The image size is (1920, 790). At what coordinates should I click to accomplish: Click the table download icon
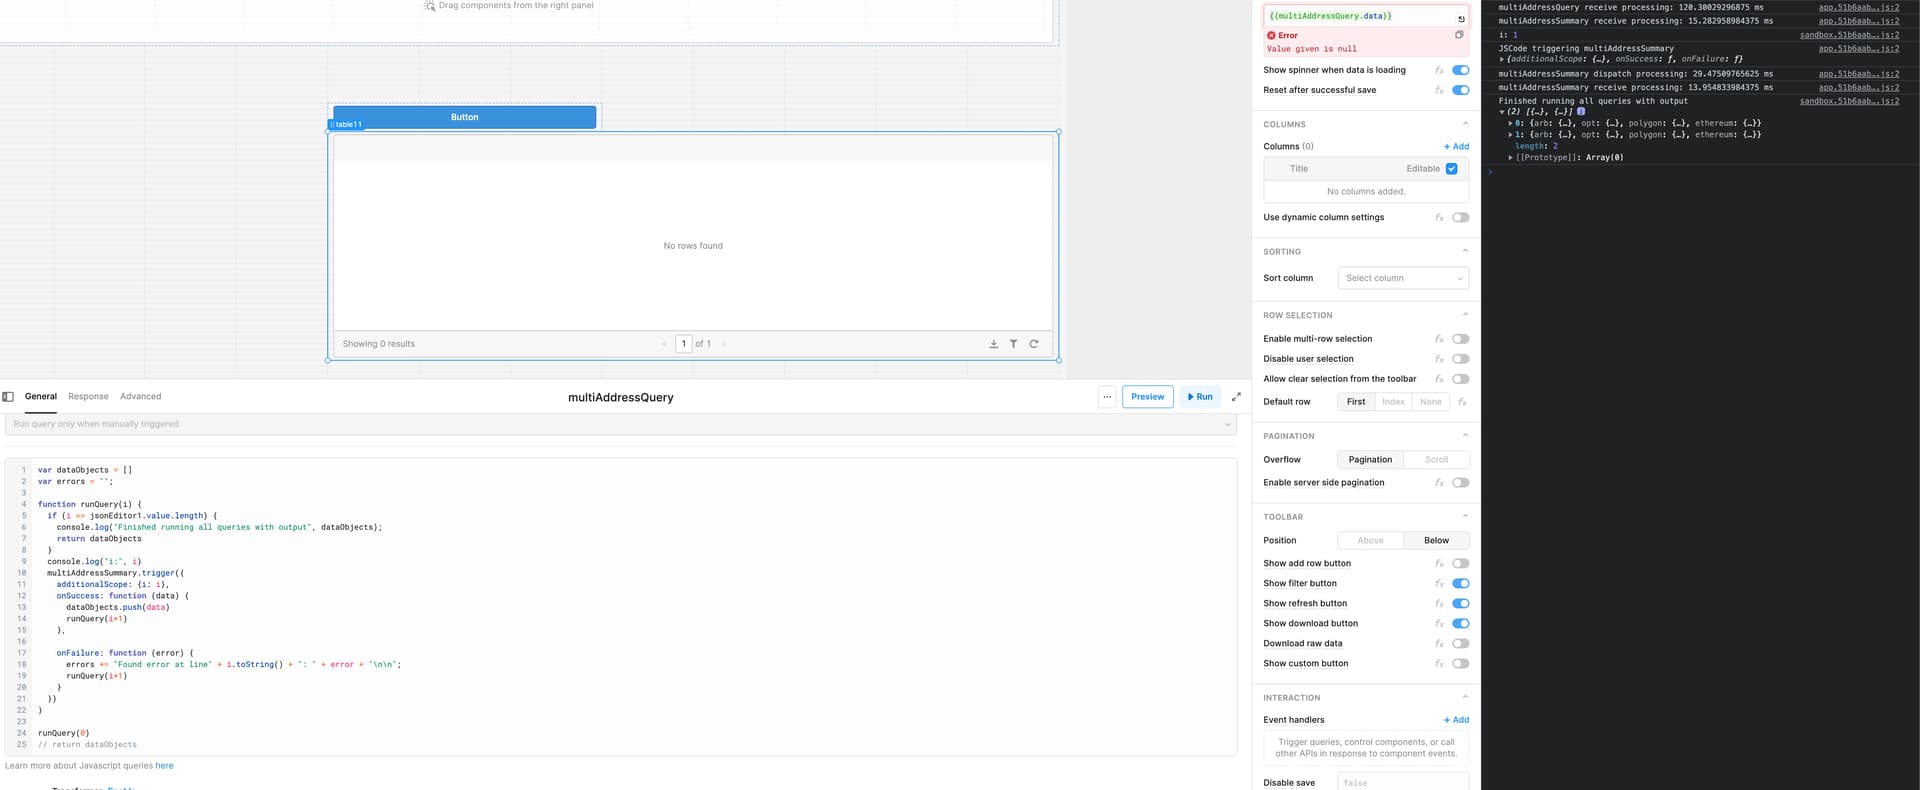click(x=993, y=344)
